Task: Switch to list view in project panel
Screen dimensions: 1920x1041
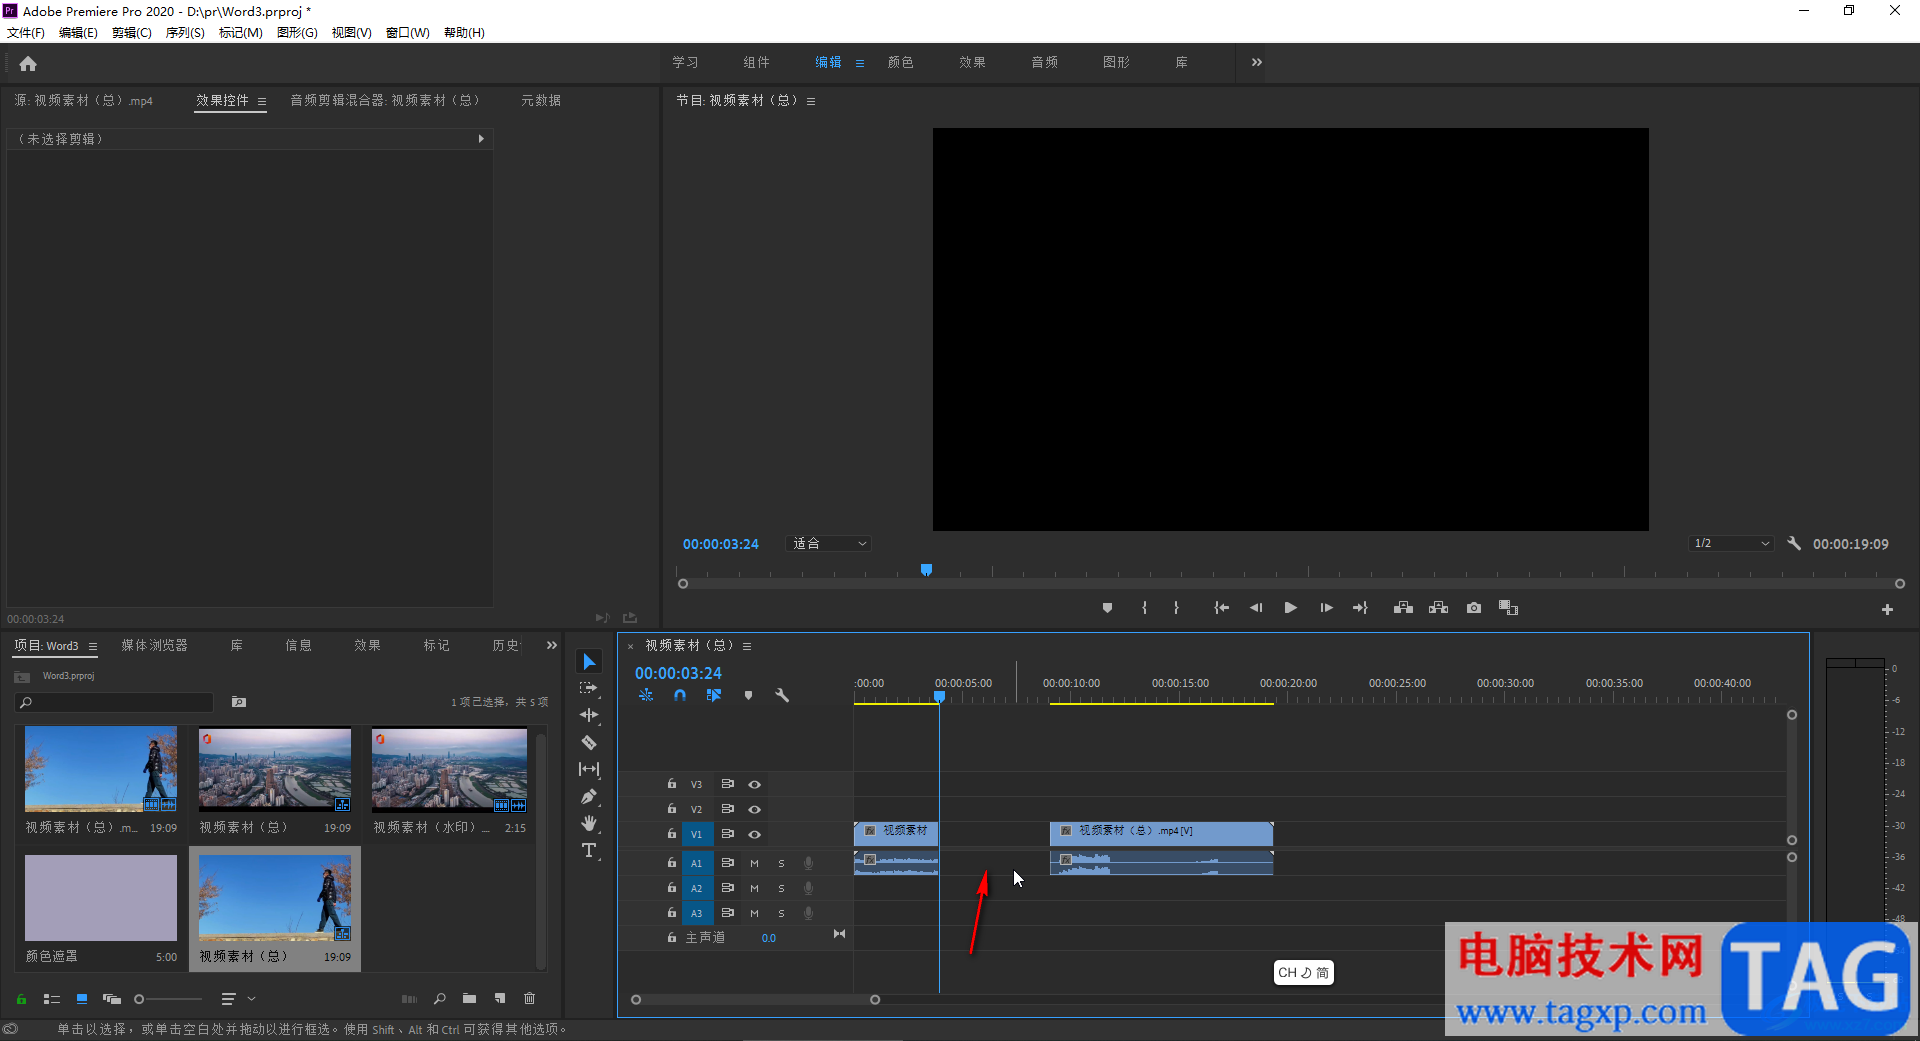Action: pyautogui.click(x=52, y=999)
